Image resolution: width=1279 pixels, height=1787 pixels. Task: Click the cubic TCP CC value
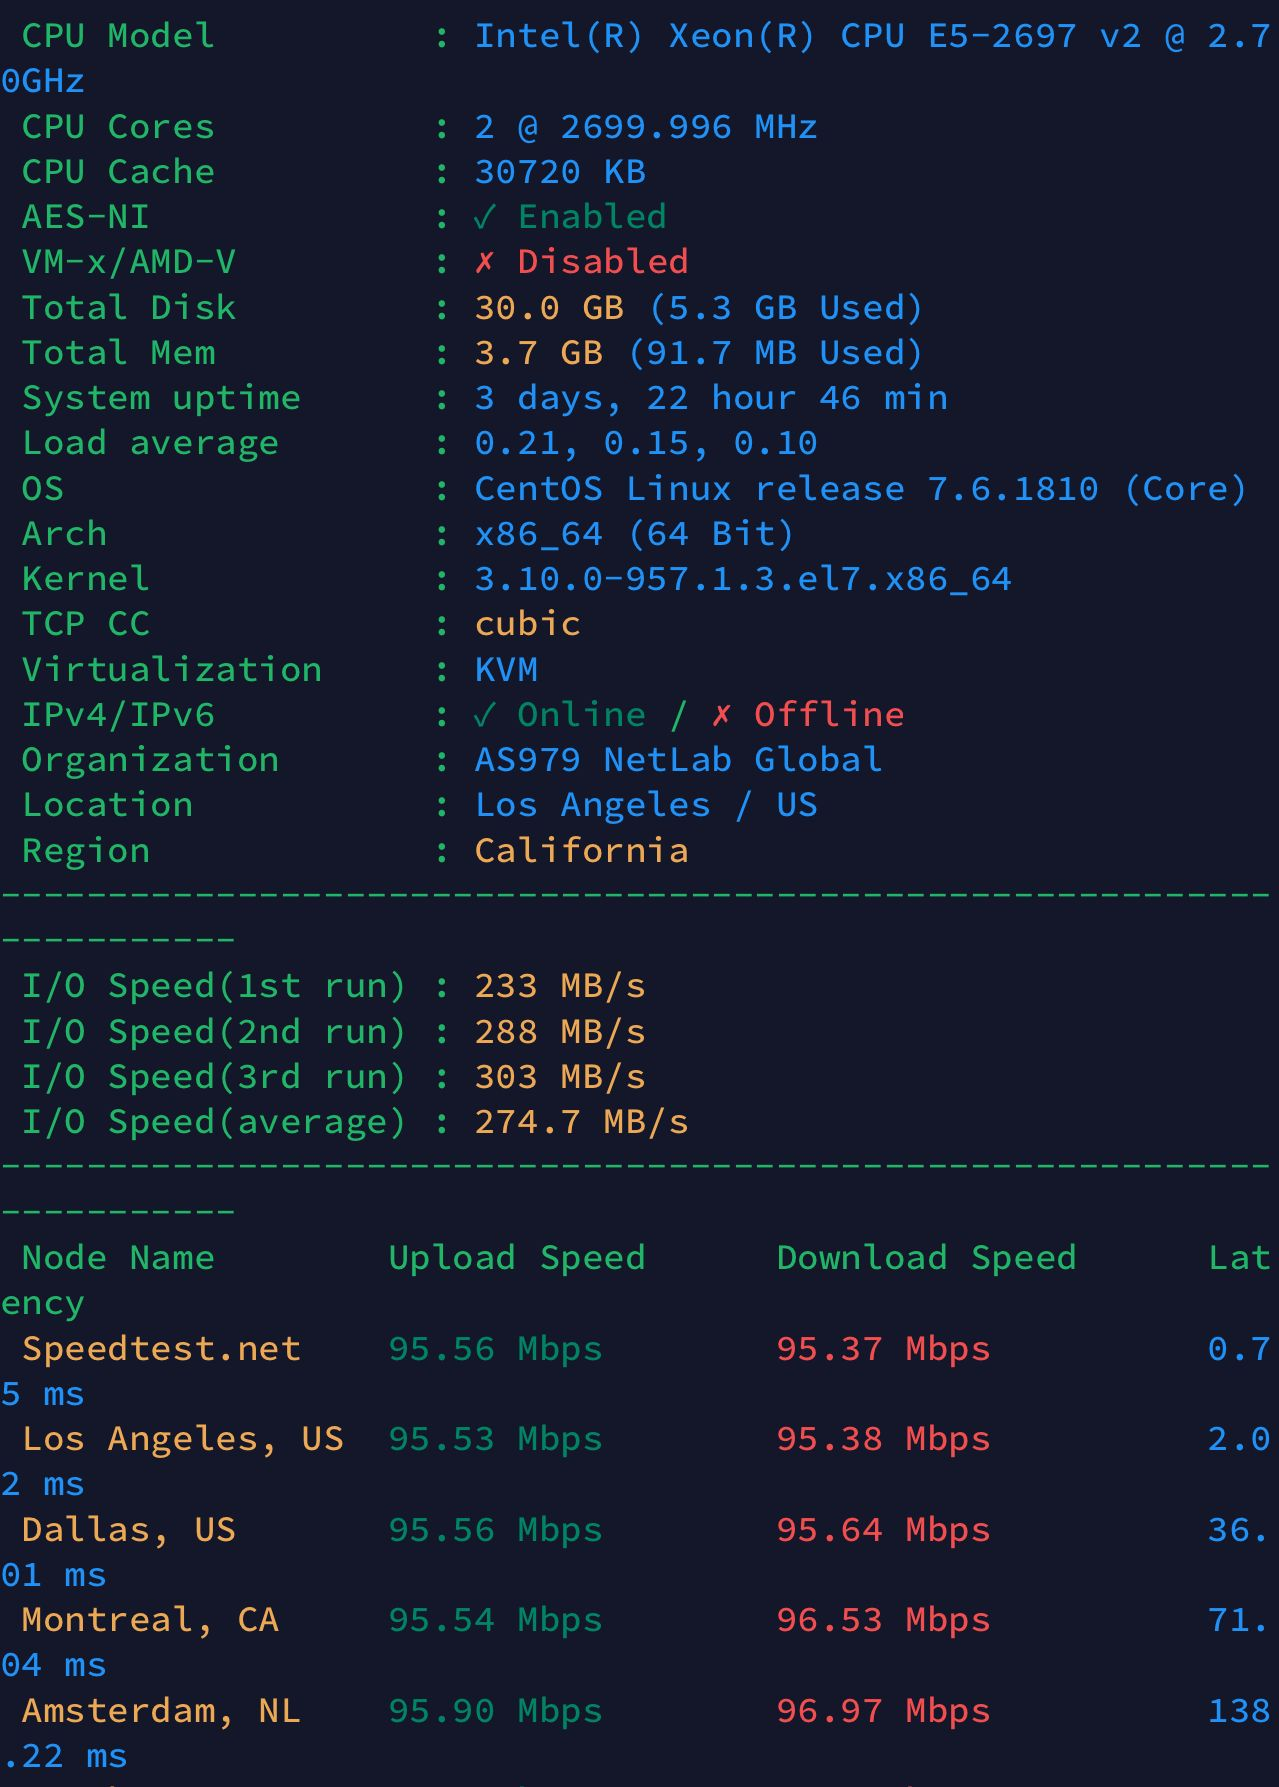[x=527, y=624]
